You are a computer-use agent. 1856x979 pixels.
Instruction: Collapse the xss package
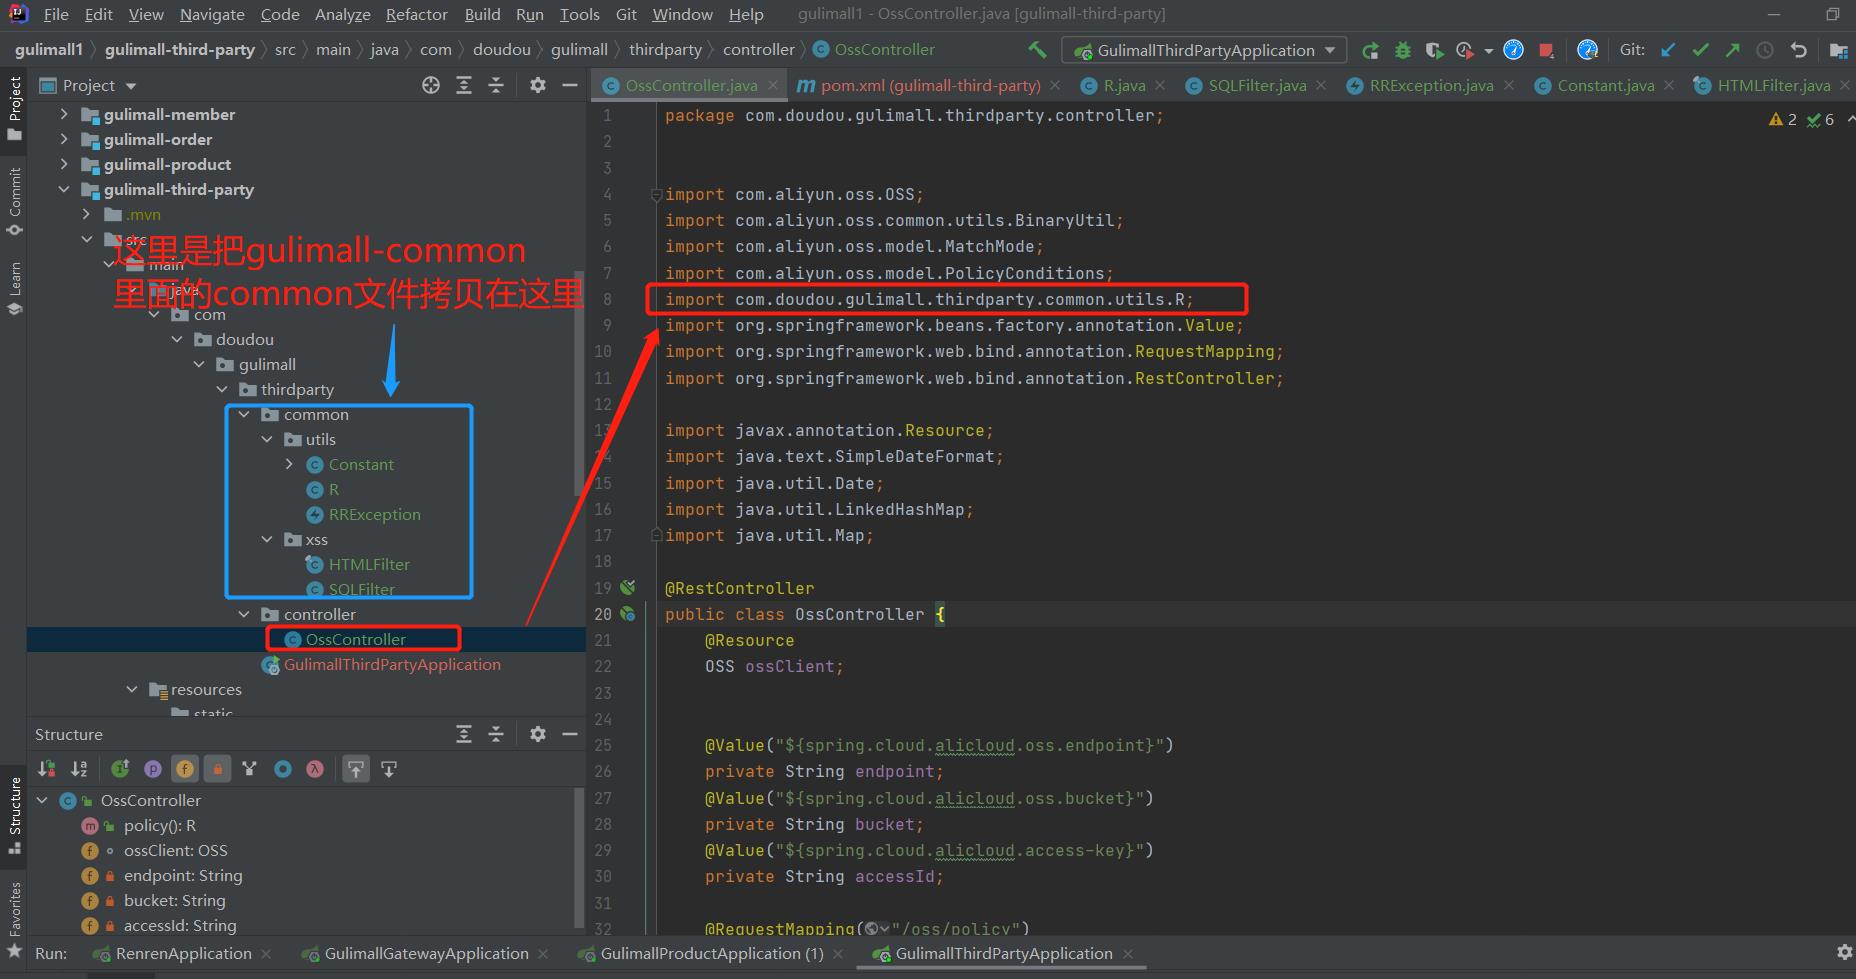267,539
